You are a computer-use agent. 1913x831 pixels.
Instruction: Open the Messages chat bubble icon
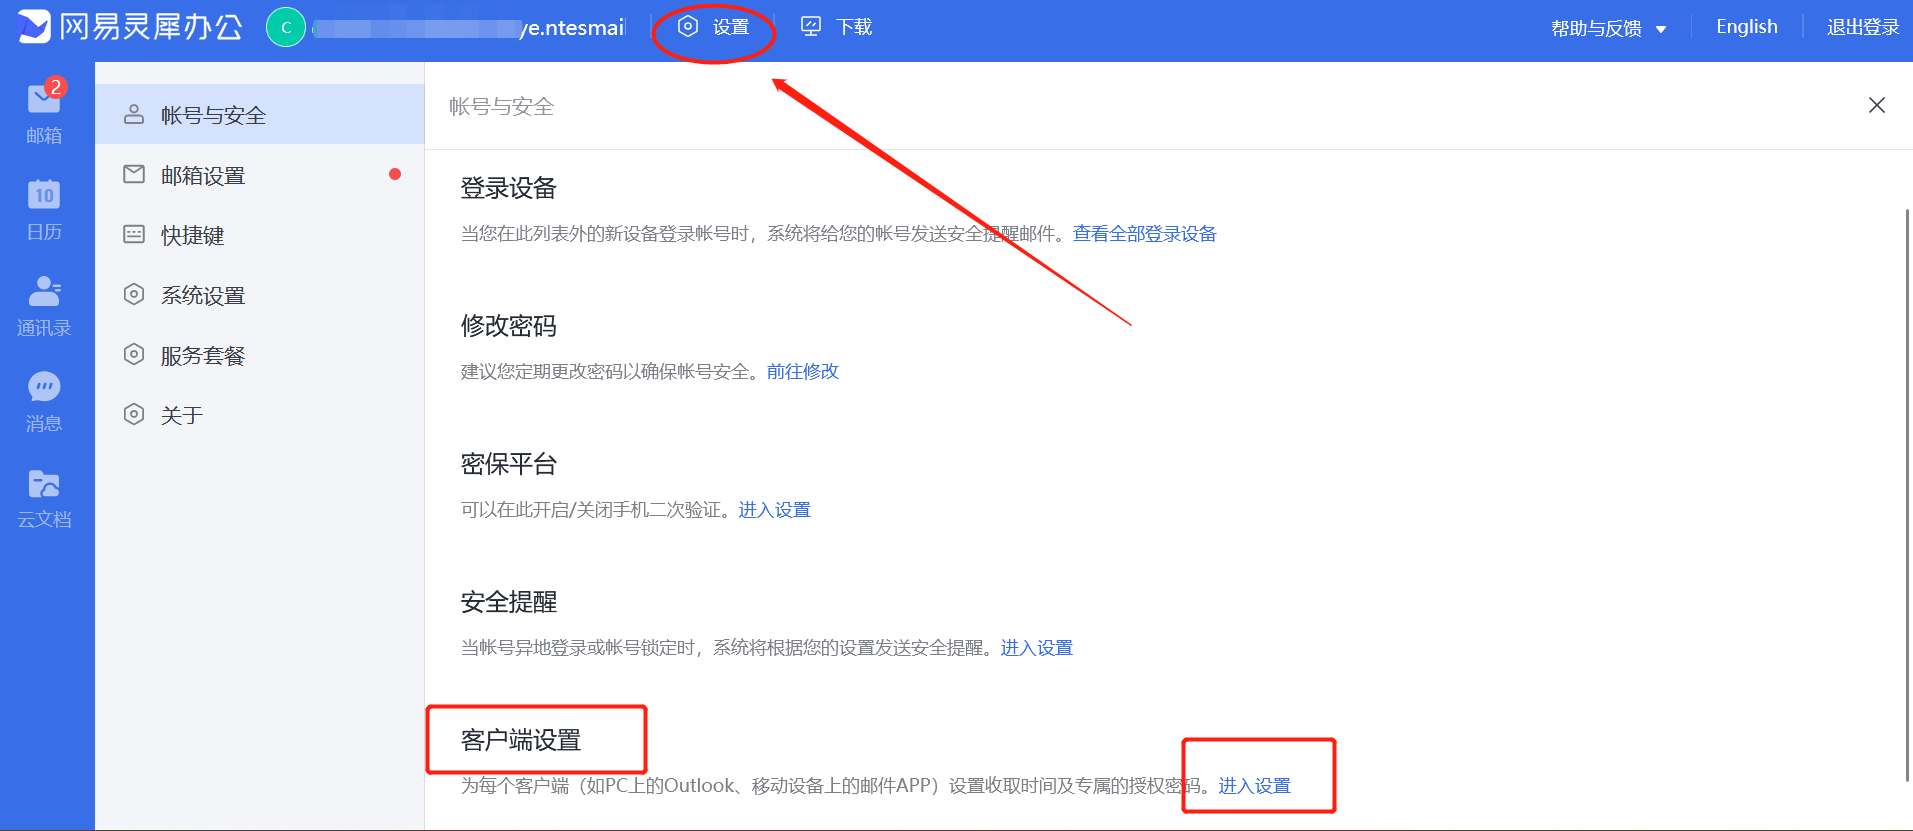click(x=44, y=387)
